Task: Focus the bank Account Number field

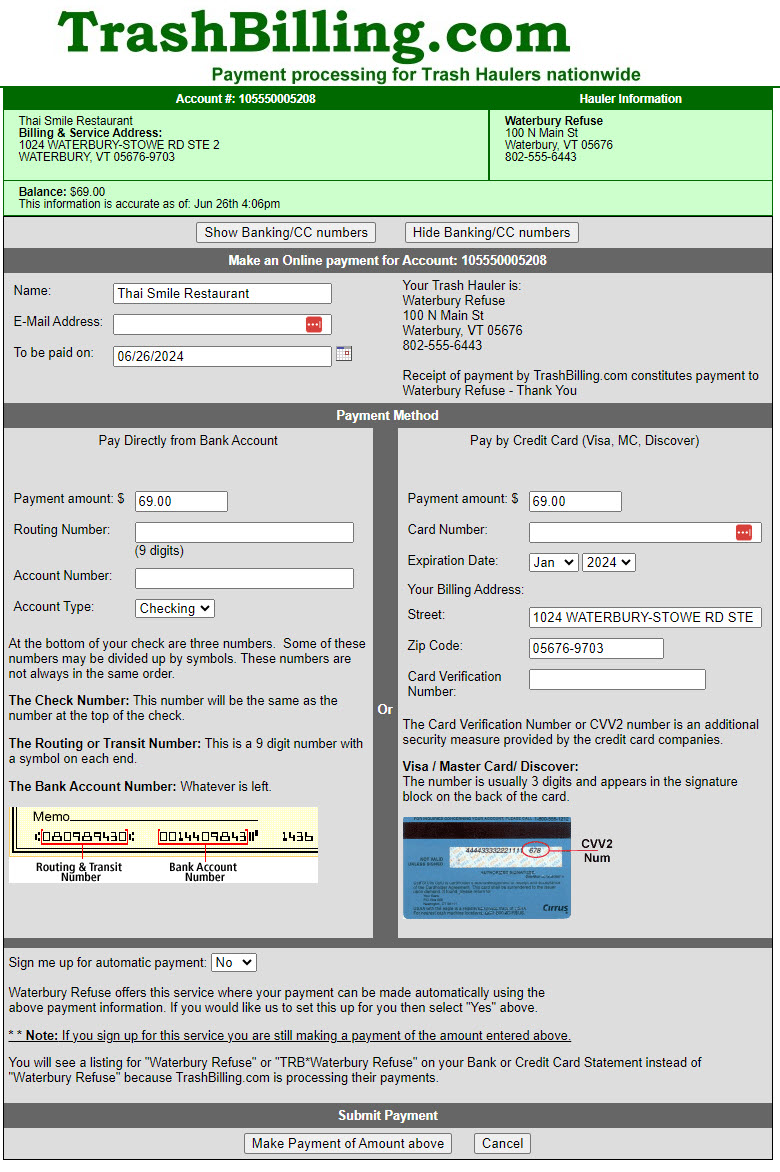Action: click(244, 578)
